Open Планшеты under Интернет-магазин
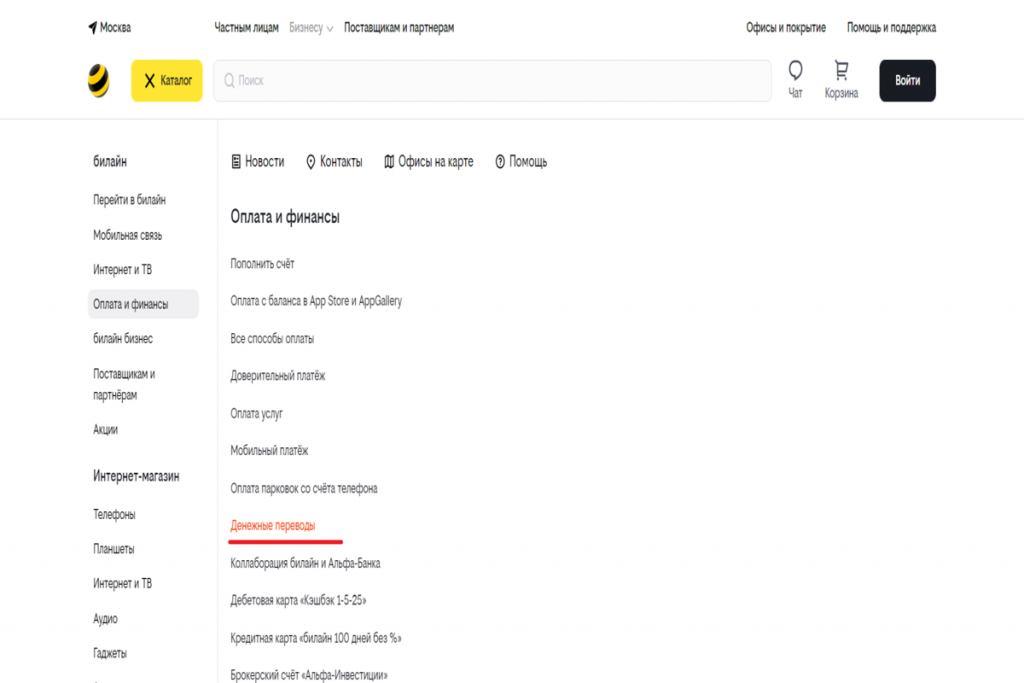Image resolution: width=1024 pixels, height=683 pixels. 113,549
